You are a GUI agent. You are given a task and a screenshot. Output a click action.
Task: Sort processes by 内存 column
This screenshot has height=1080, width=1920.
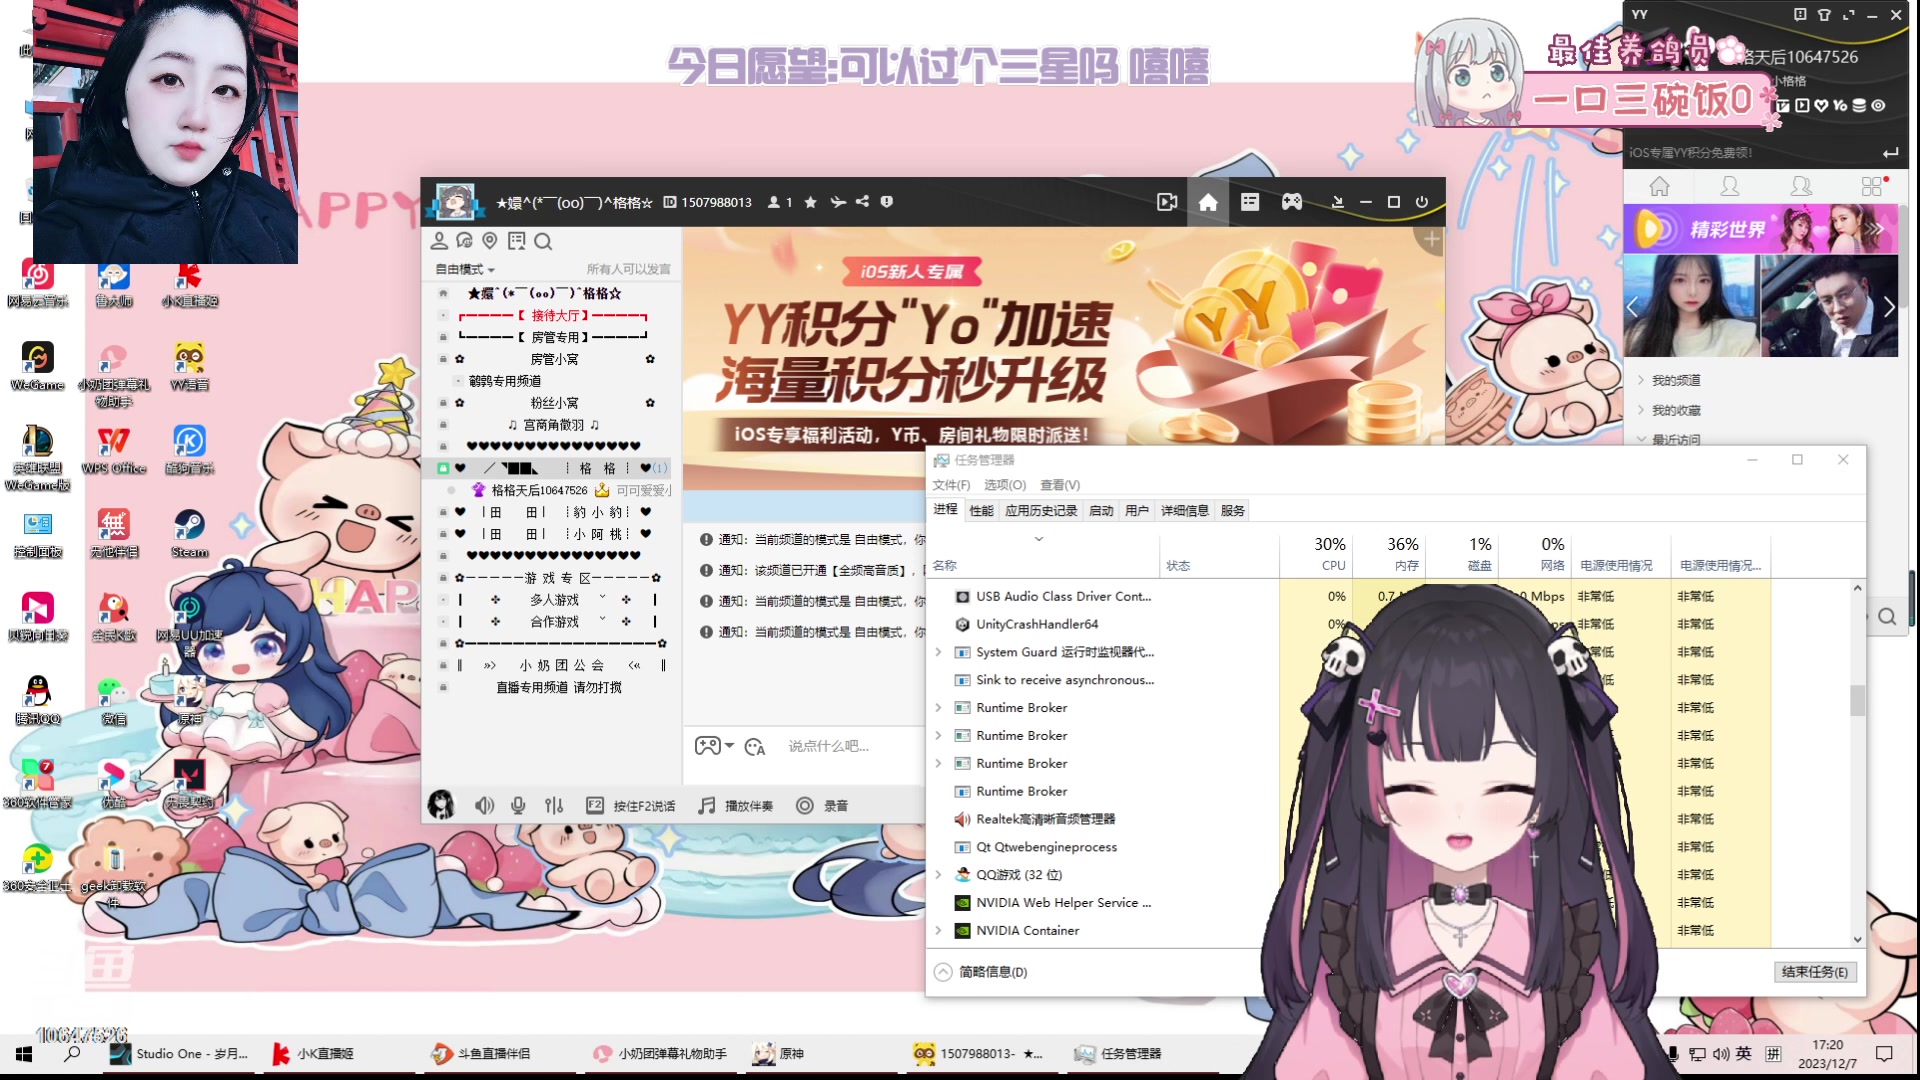pos(1389,555)
